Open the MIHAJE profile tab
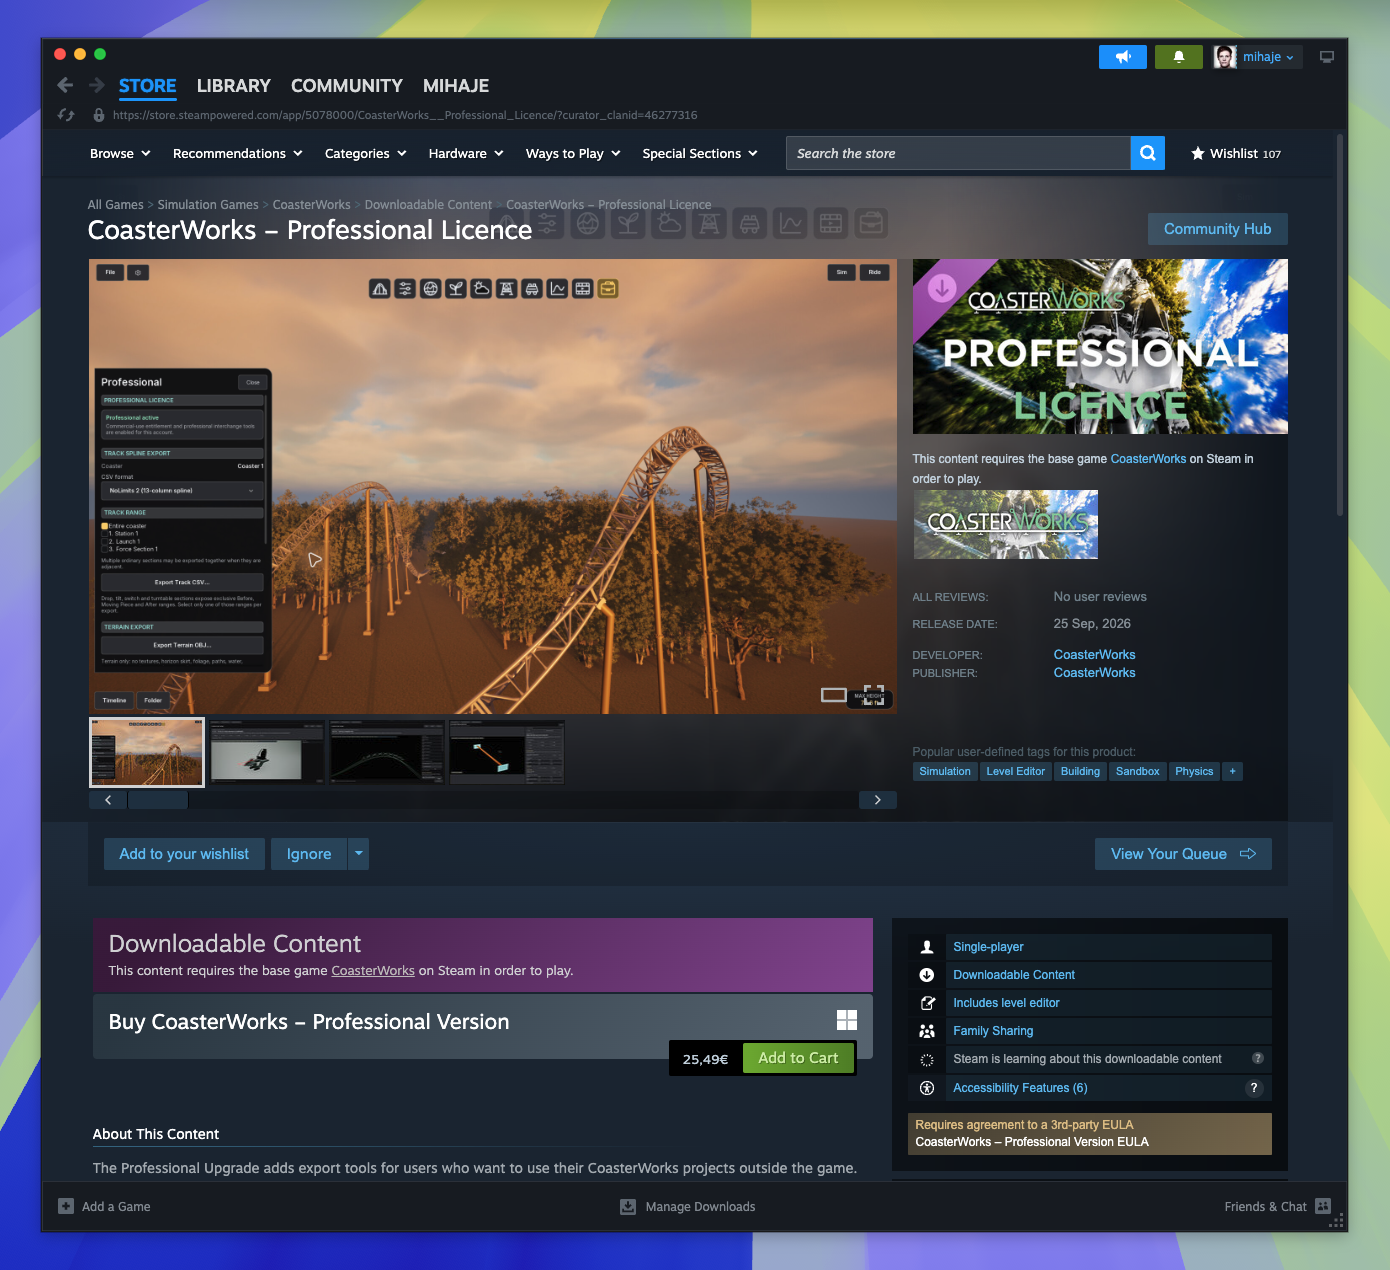The height and width of the screenshot is (1270, 1390). pos(456,86)
